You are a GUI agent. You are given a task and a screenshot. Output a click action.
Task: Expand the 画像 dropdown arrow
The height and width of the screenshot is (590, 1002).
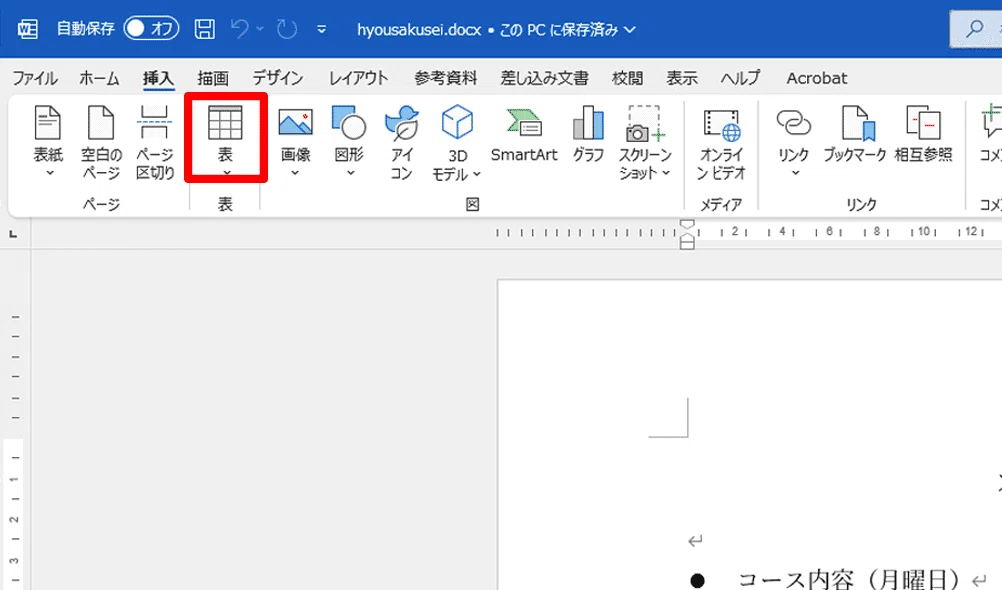[x=295, y=173]
